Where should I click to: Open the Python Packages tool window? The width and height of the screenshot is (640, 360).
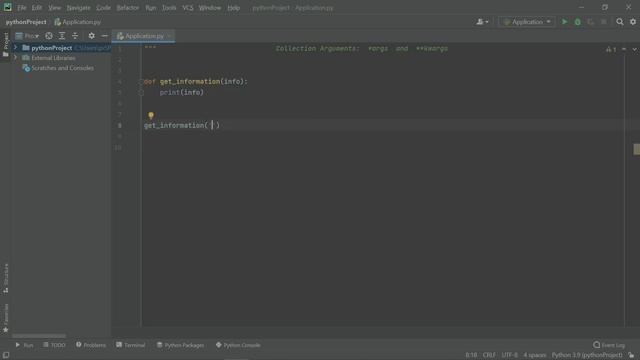[180, 345]
